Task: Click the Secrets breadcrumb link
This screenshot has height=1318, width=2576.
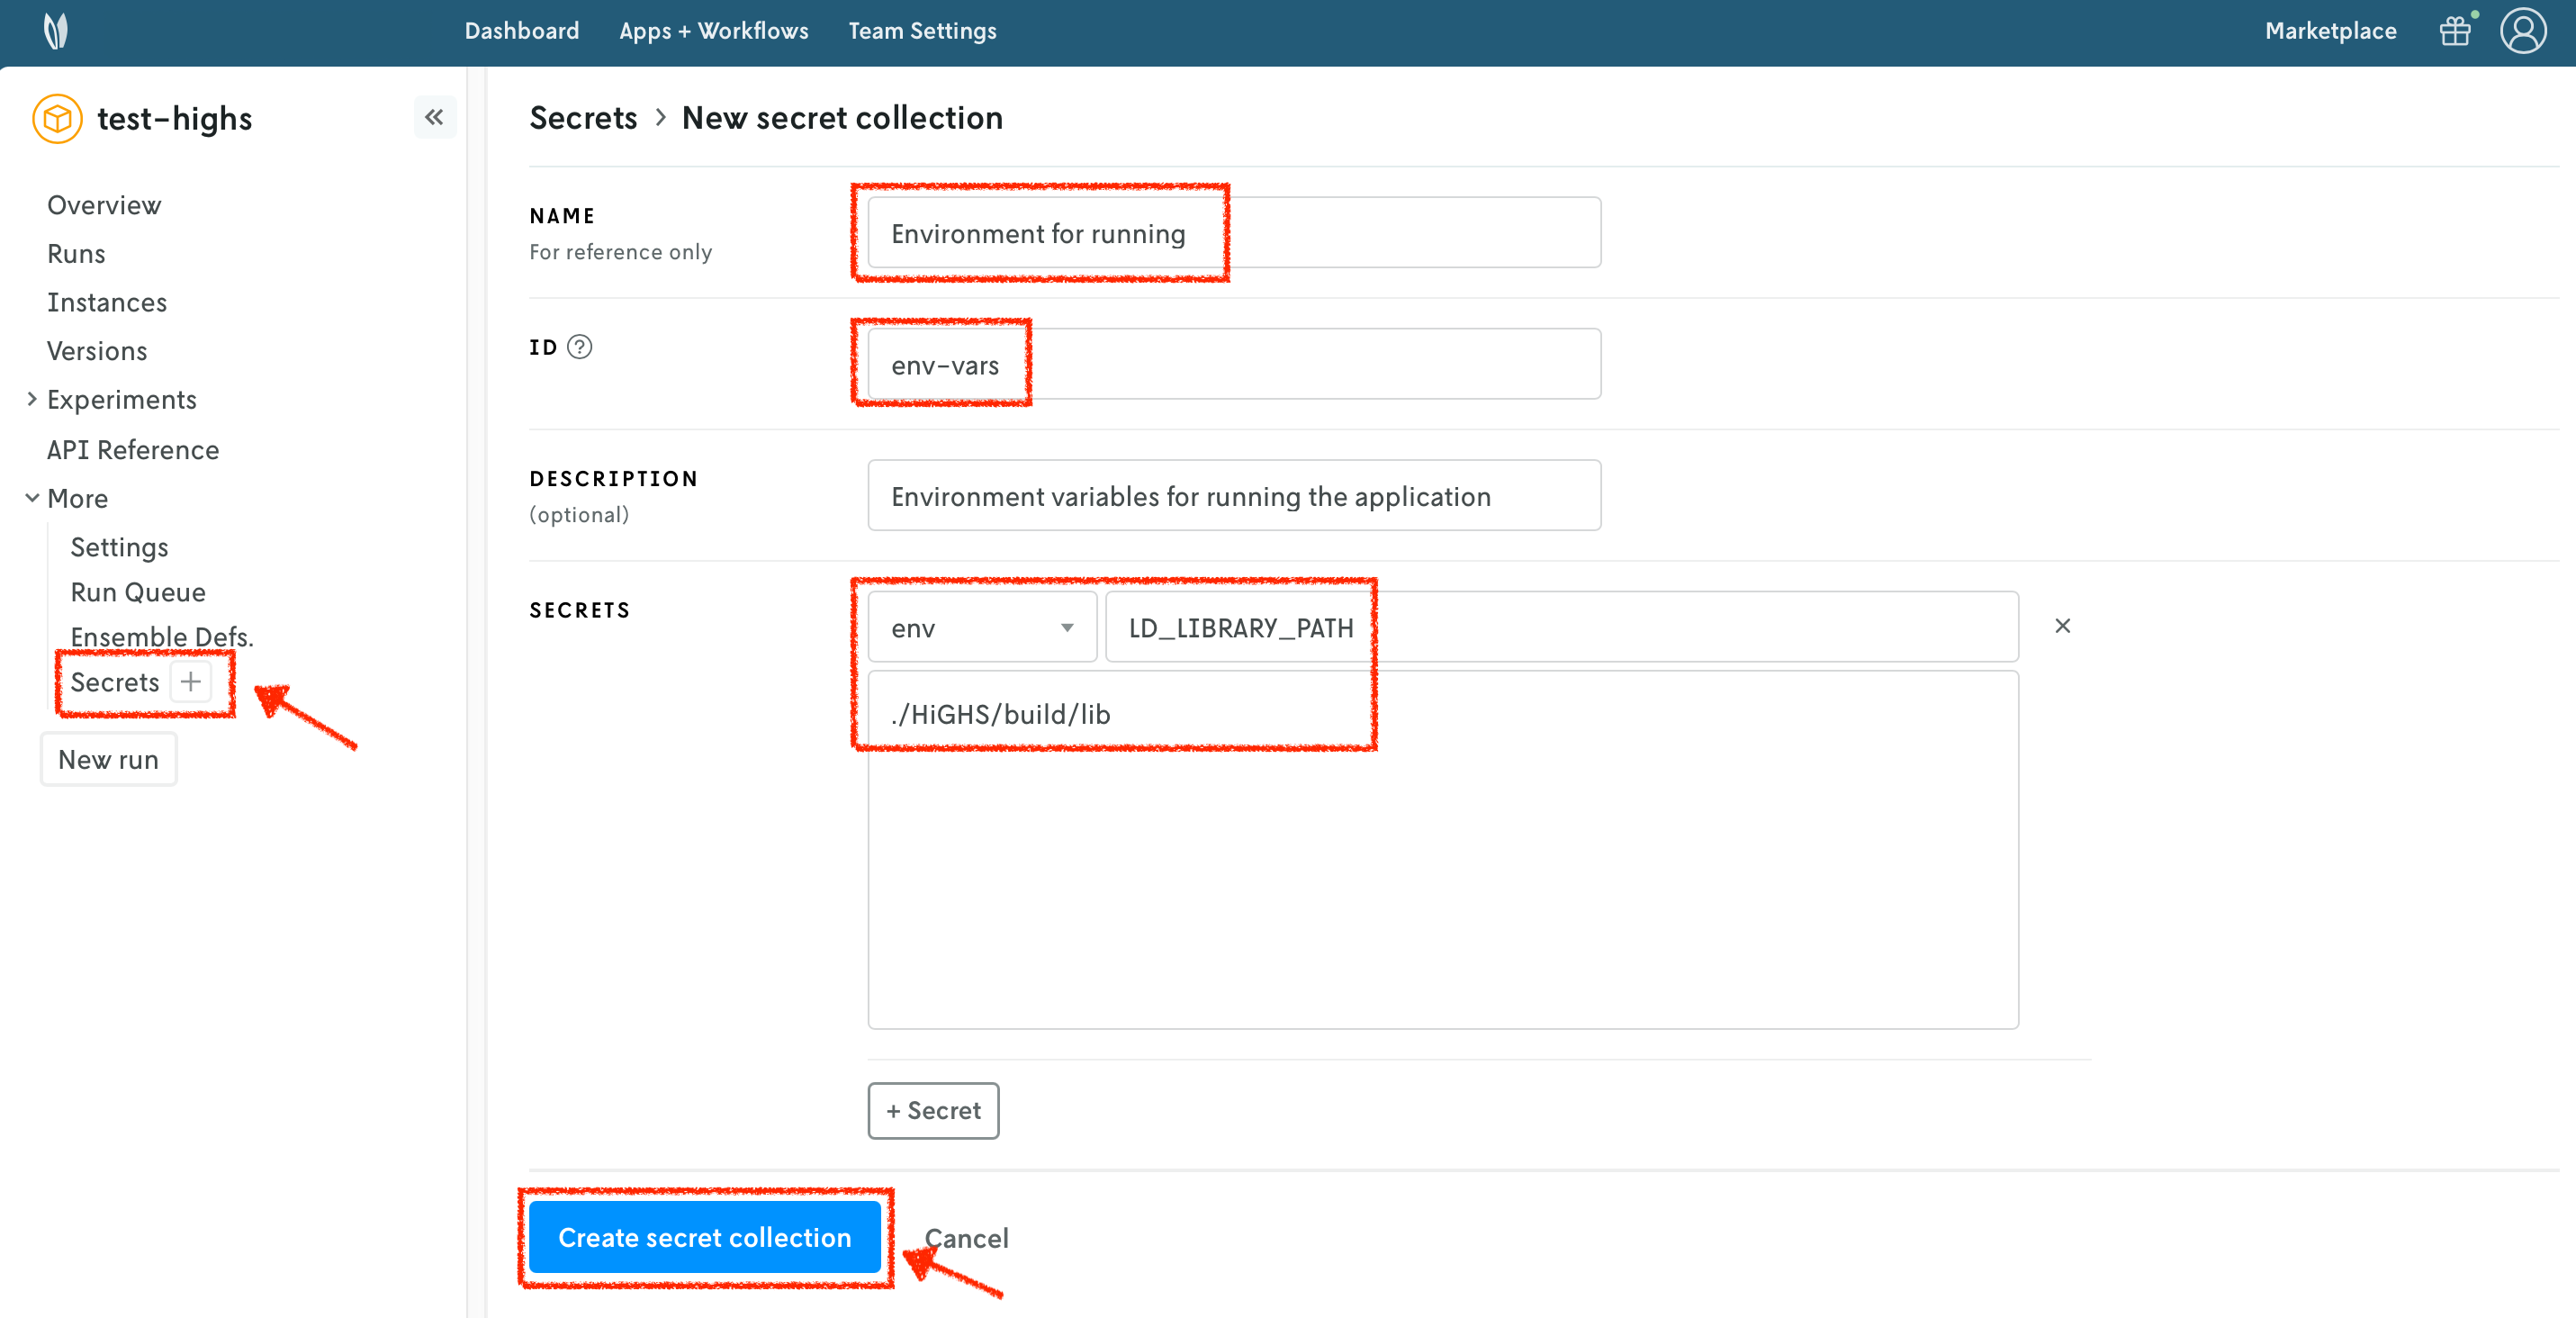Action: pyautogui.click(x=583, y=118)
